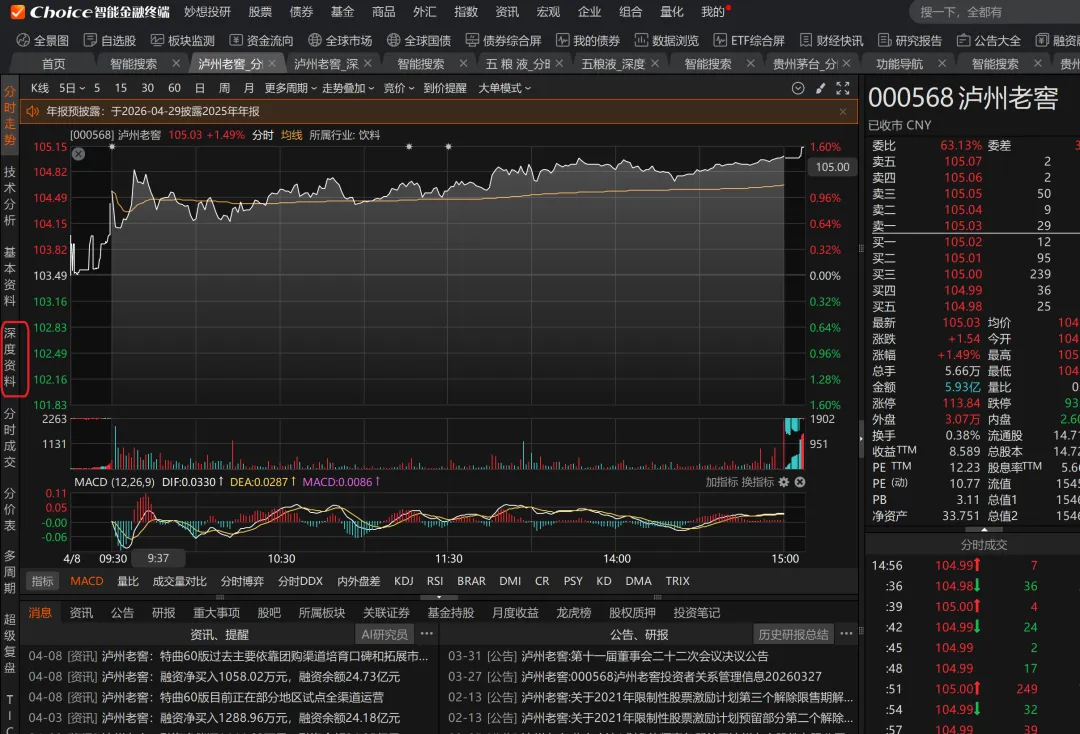Open 研究报告 research reports
Viewport: 1080px width, 734px height.
[910, 41]
